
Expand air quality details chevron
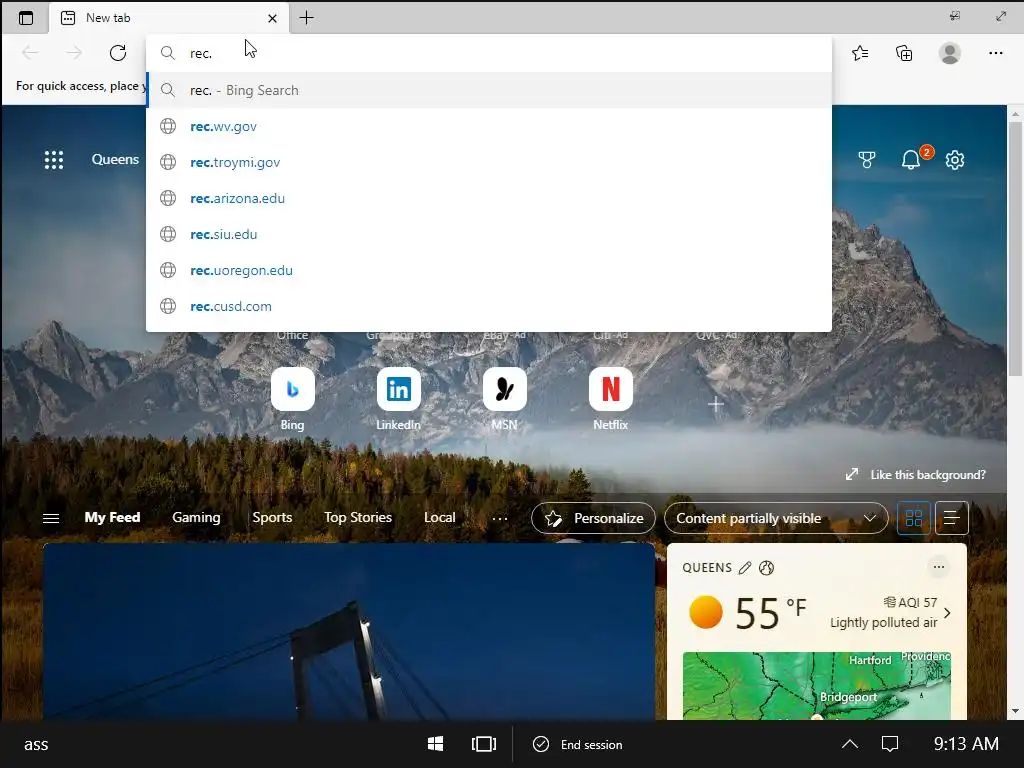pos(947,613)
